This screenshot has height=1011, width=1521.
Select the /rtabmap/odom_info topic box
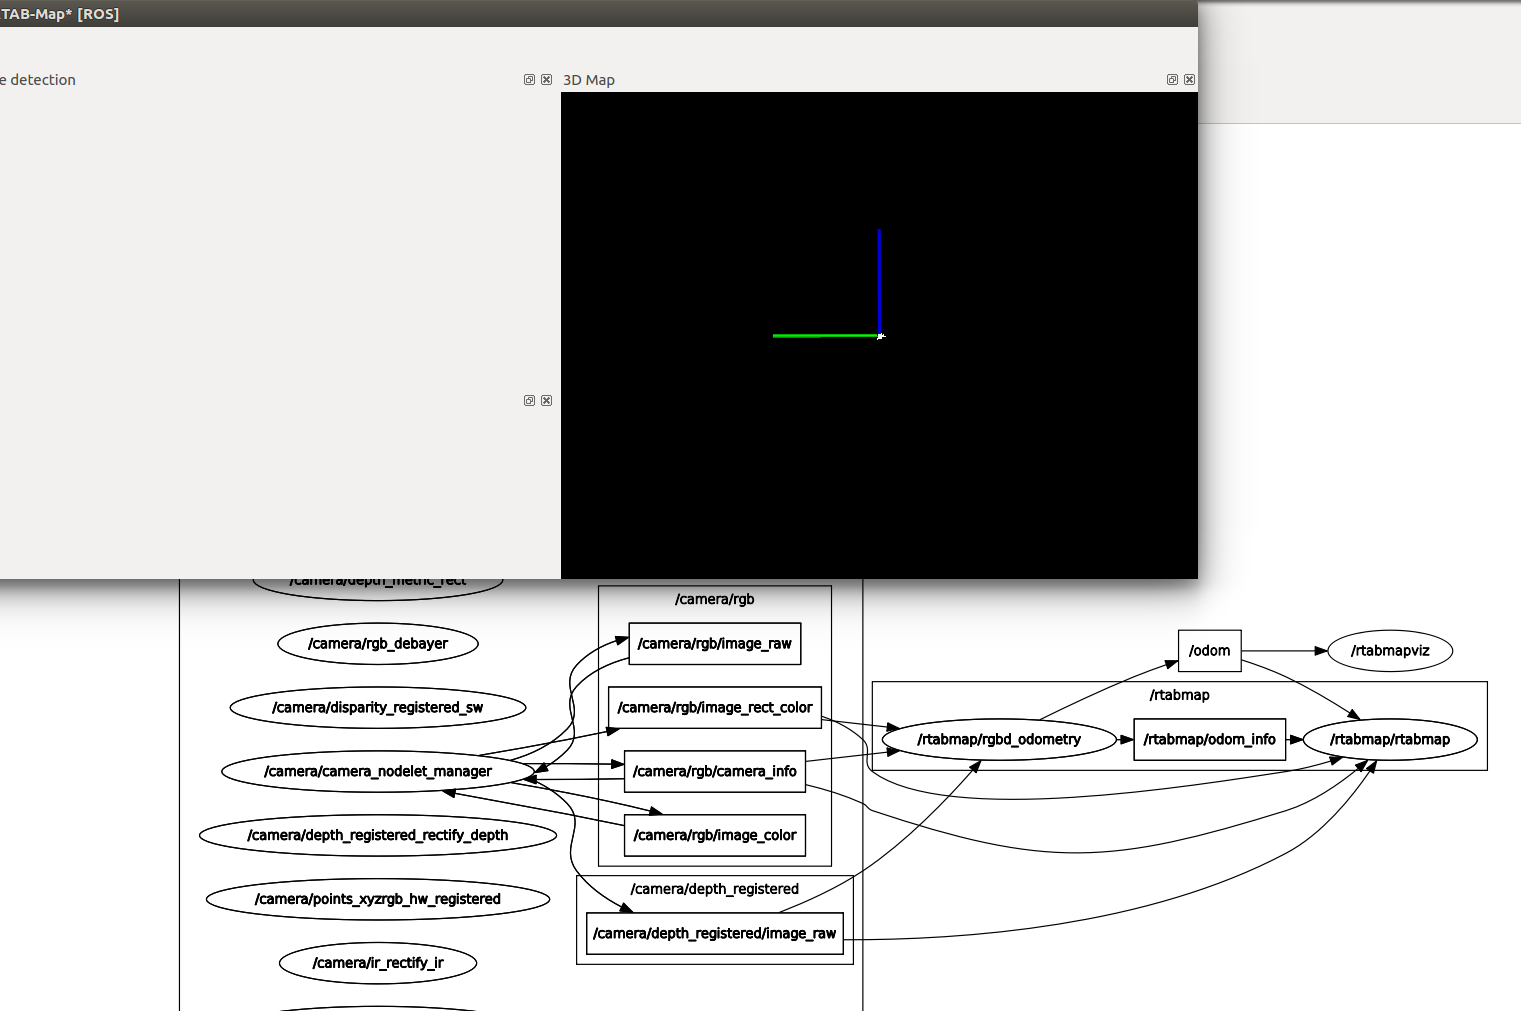pyautogui.click(x=1209, y=740)
